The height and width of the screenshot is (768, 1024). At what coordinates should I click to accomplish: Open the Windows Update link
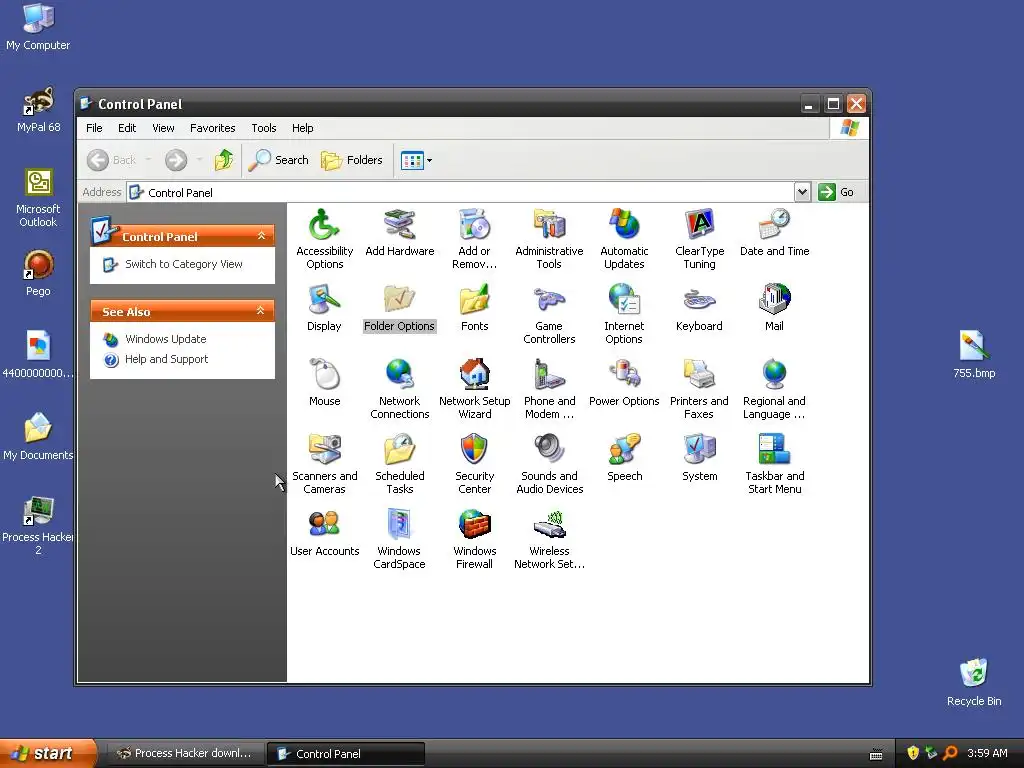(165, 339)
